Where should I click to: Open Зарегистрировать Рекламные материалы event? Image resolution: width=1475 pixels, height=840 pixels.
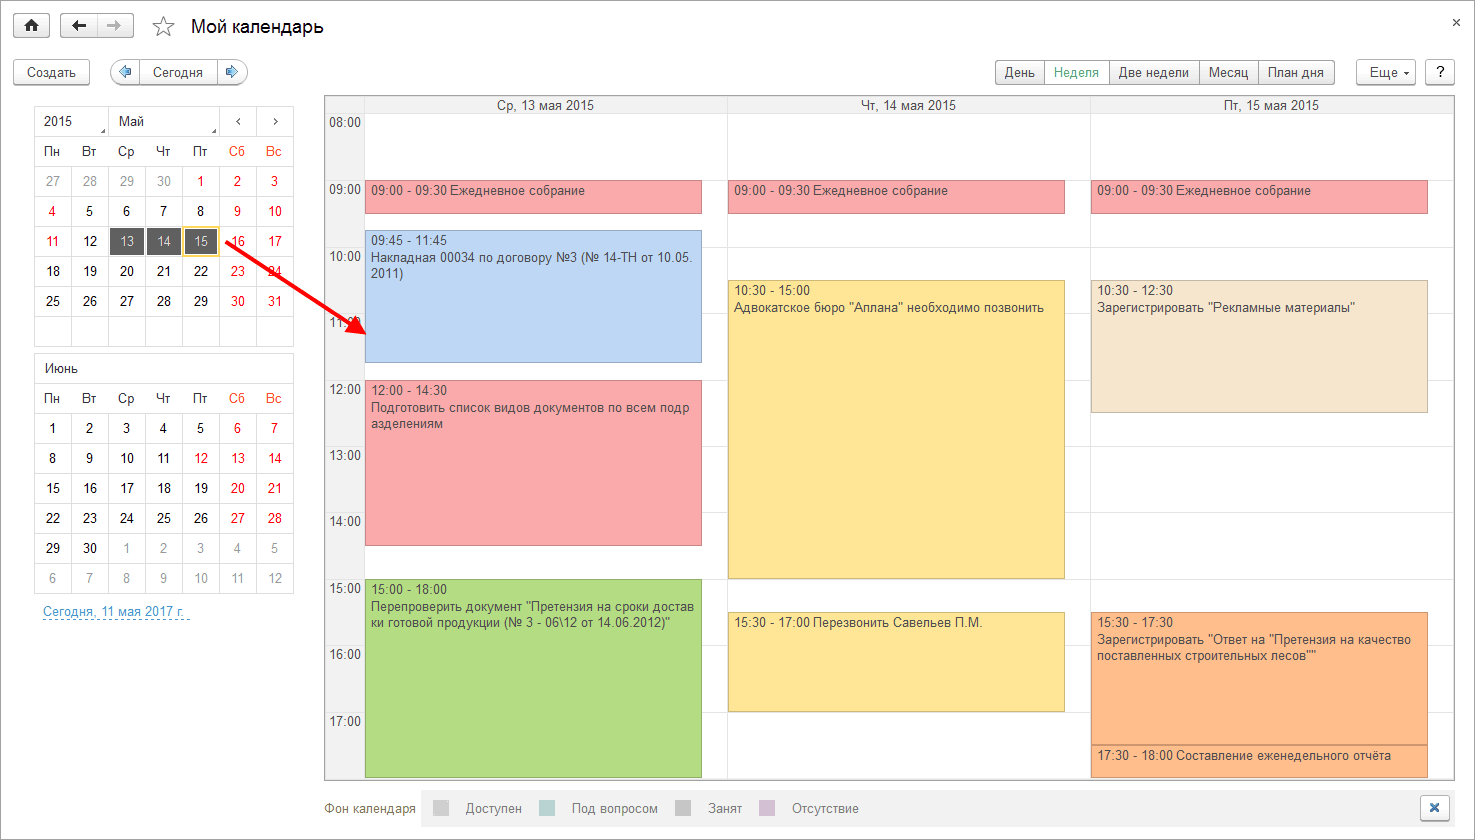tap(1259, 346)
